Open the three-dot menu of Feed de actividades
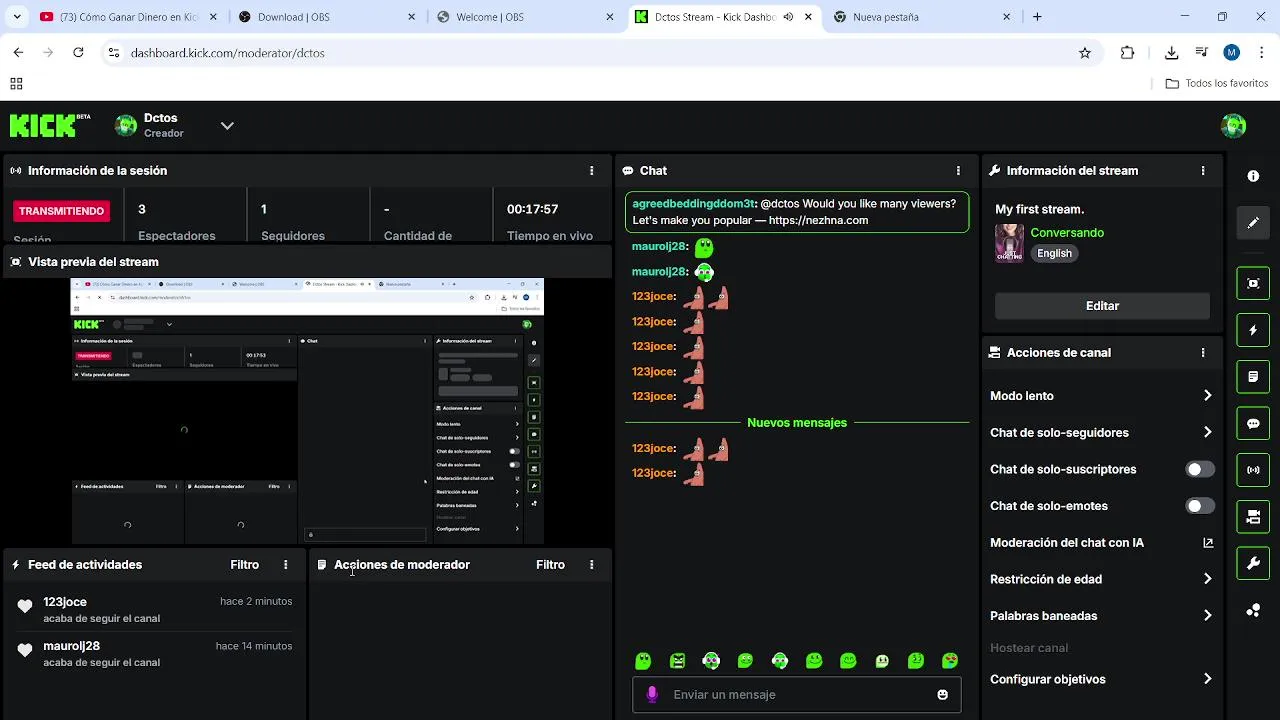 pyautogui.click(x=285, y=565)
